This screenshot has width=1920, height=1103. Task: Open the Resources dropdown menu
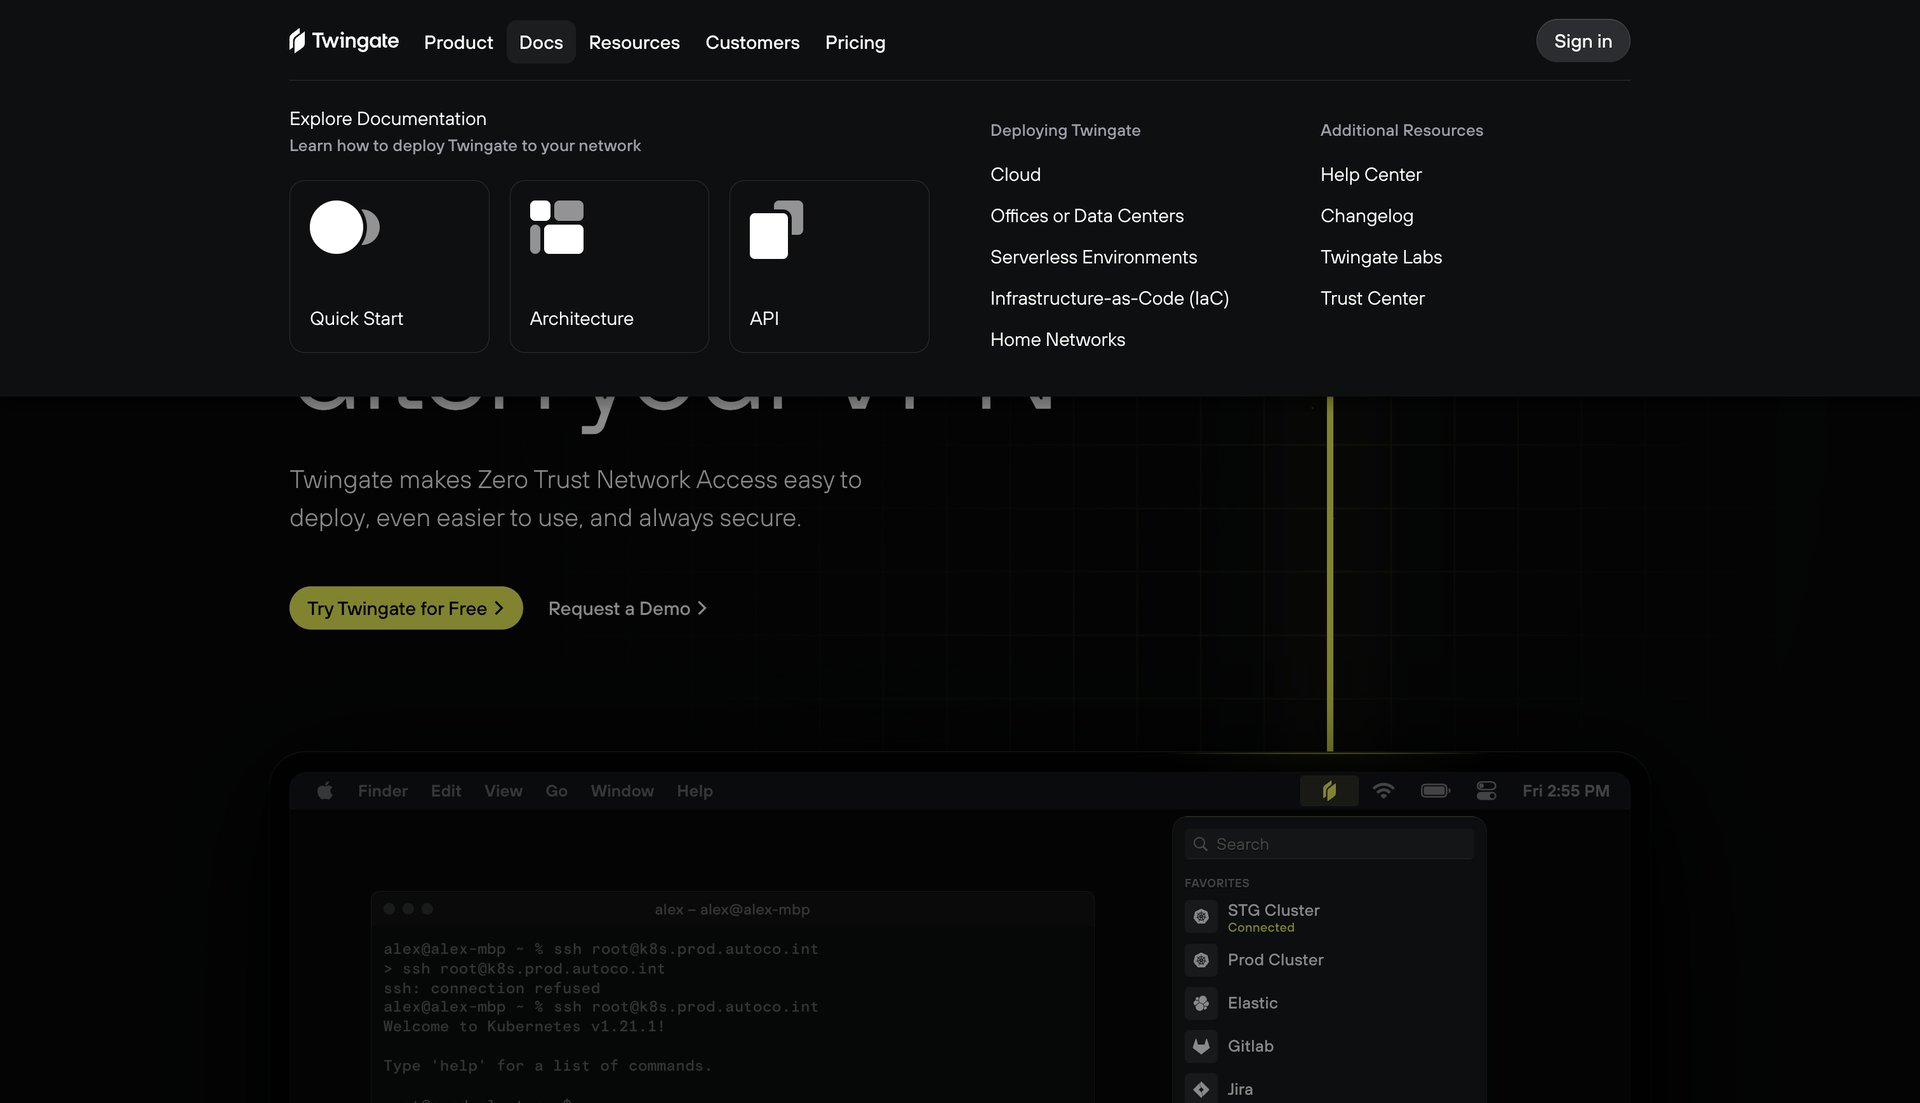(x=634, y=42)
